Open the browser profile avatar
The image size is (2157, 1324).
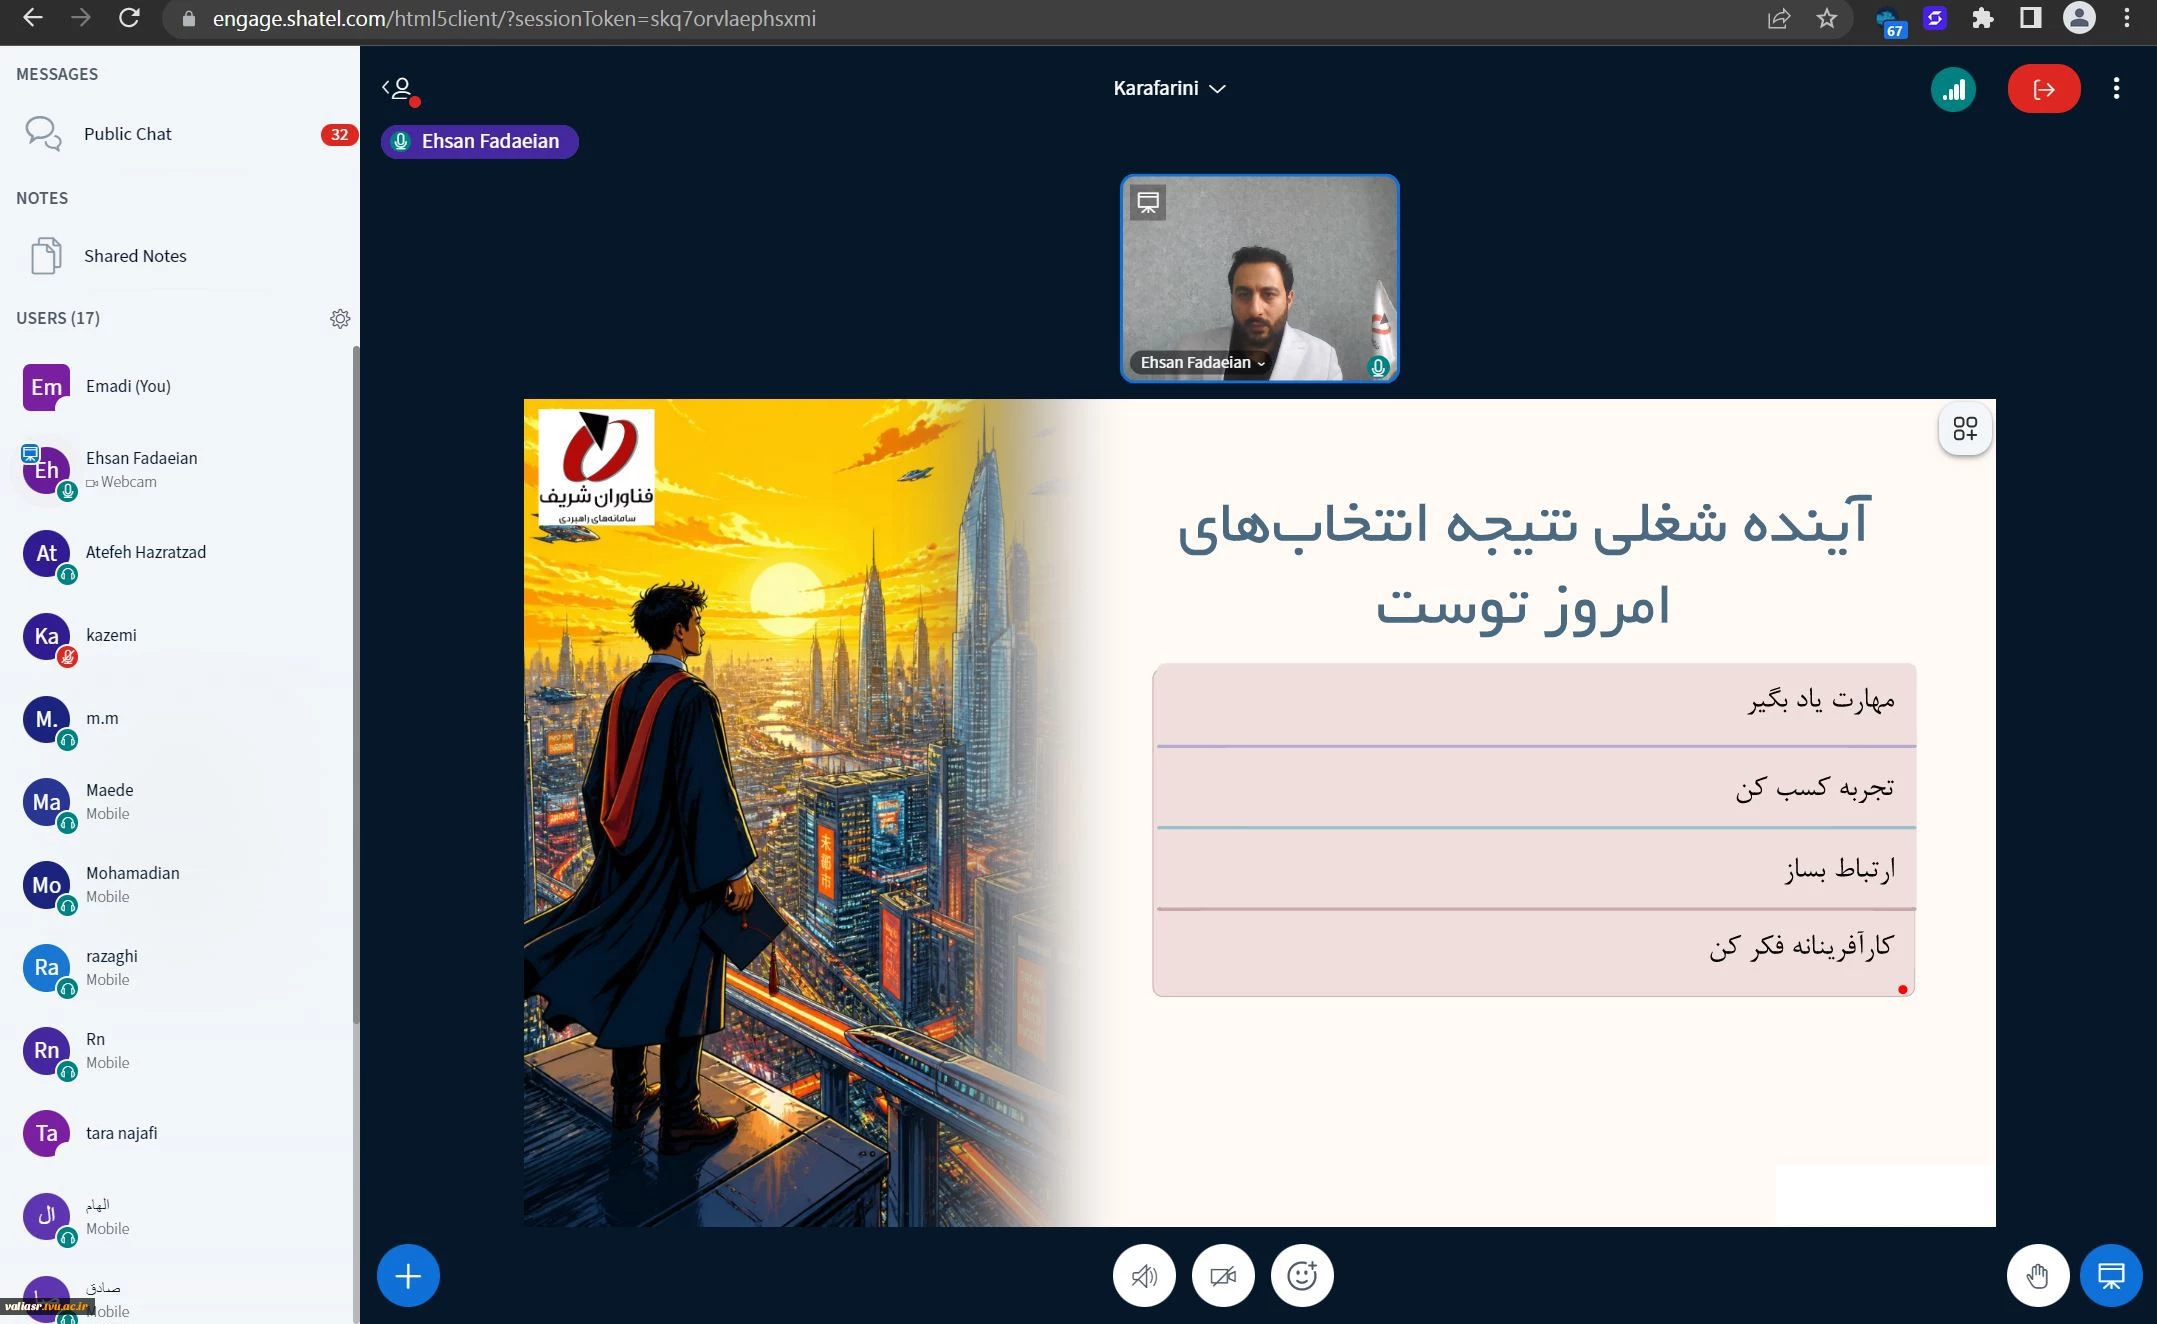click(2079, 19)
